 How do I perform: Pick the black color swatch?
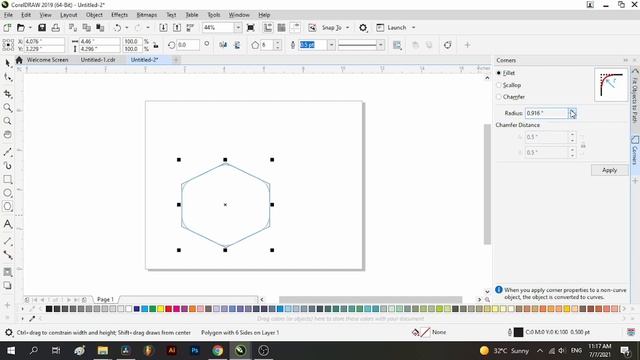pyautogui.click(x=49, y=309)
